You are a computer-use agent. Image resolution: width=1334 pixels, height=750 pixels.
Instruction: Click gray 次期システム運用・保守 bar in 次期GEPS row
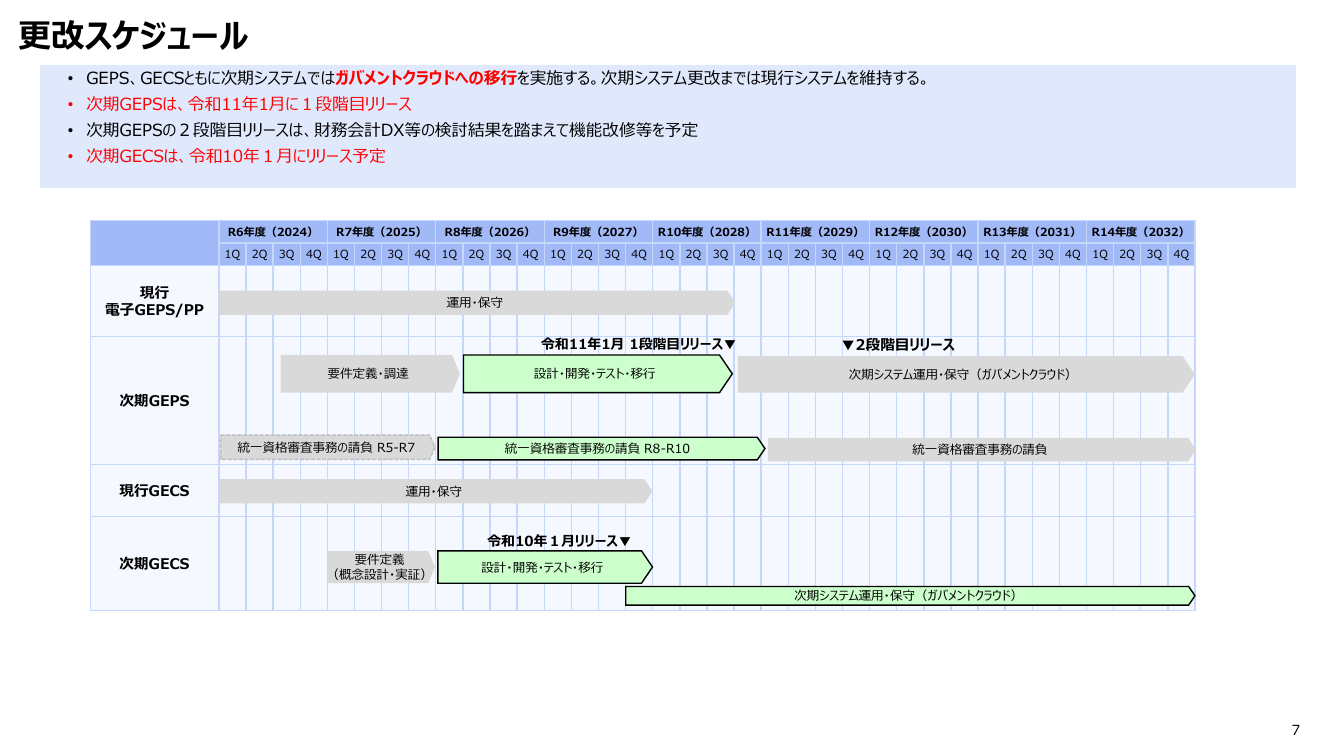click(964, 374)
